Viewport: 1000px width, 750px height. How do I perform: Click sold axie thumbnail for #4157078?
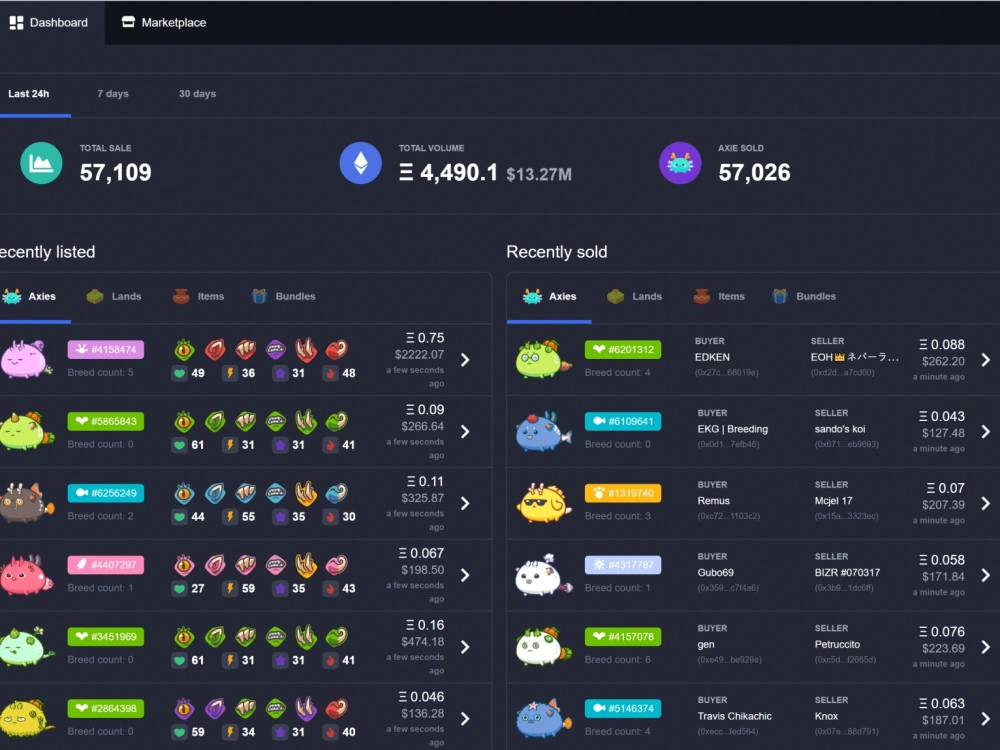[x=543, y=647]
